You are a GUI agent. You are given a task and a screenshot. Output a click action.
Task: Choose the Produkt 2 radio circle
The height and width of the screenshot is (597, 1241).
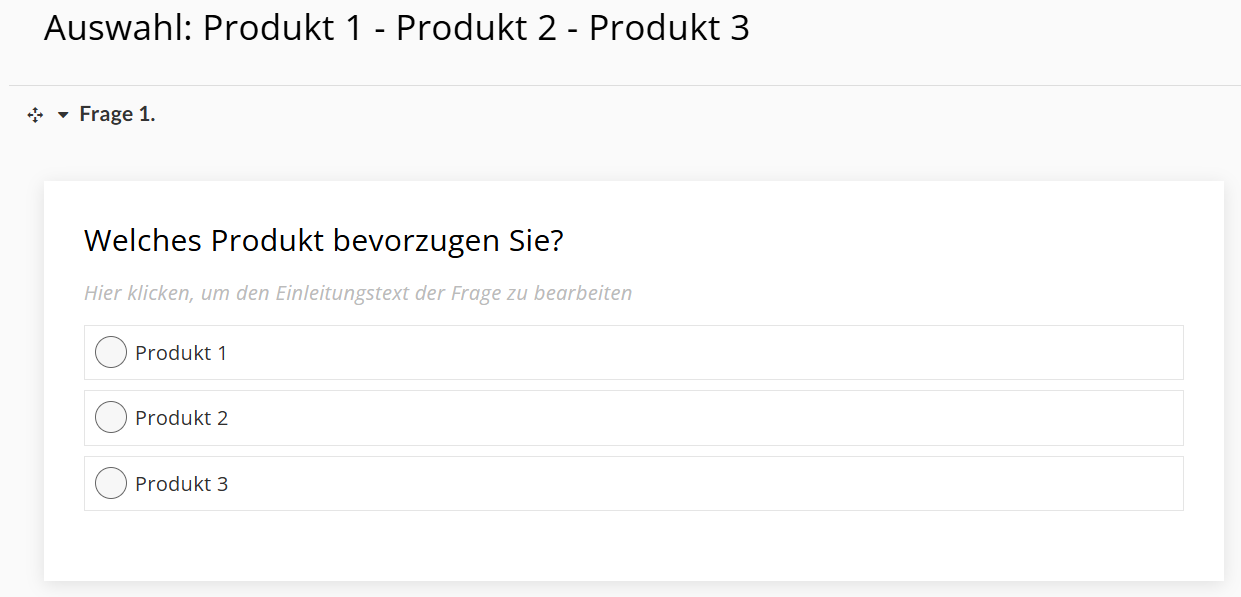click(x=111, y=417)
